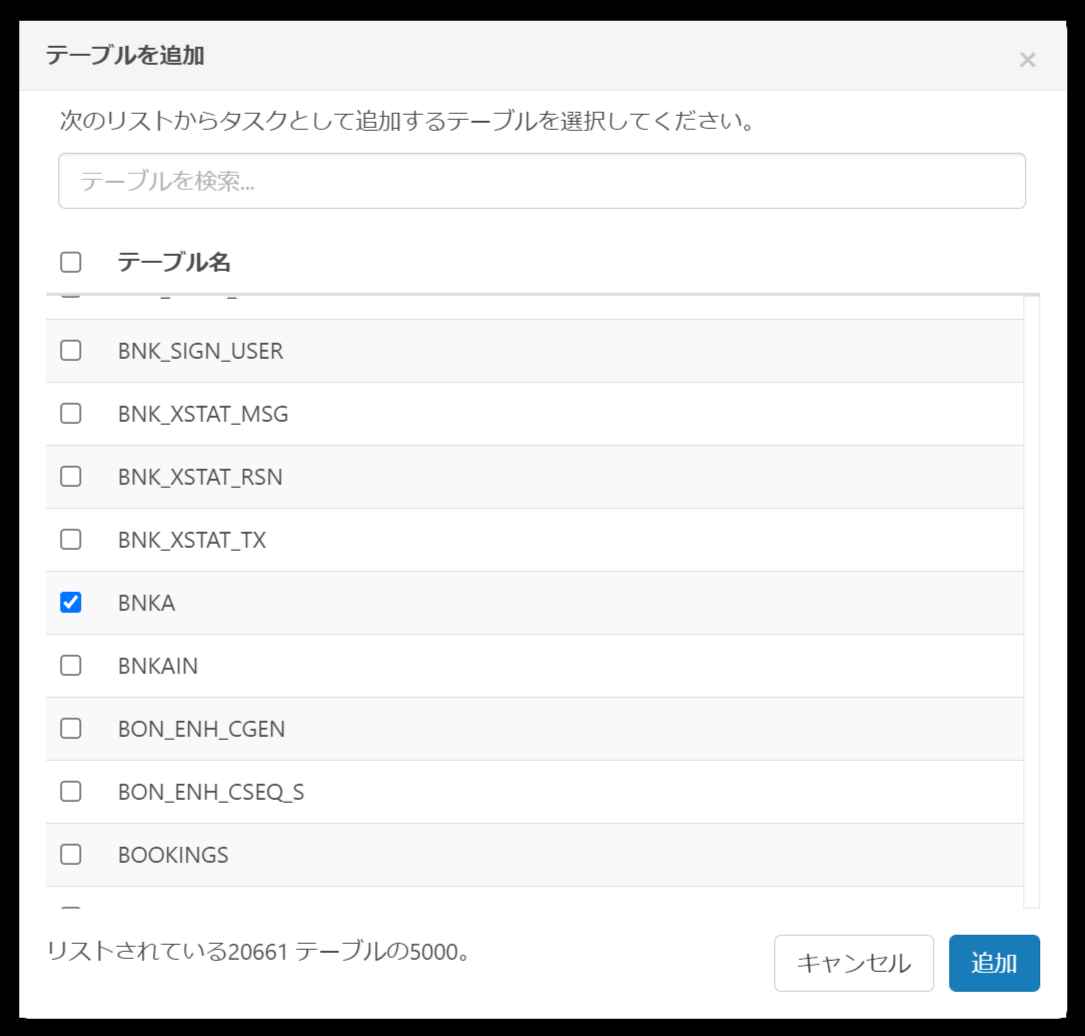
Task: Select the BON_ENH_CSEQ_S checkbox
Action: 71,792
